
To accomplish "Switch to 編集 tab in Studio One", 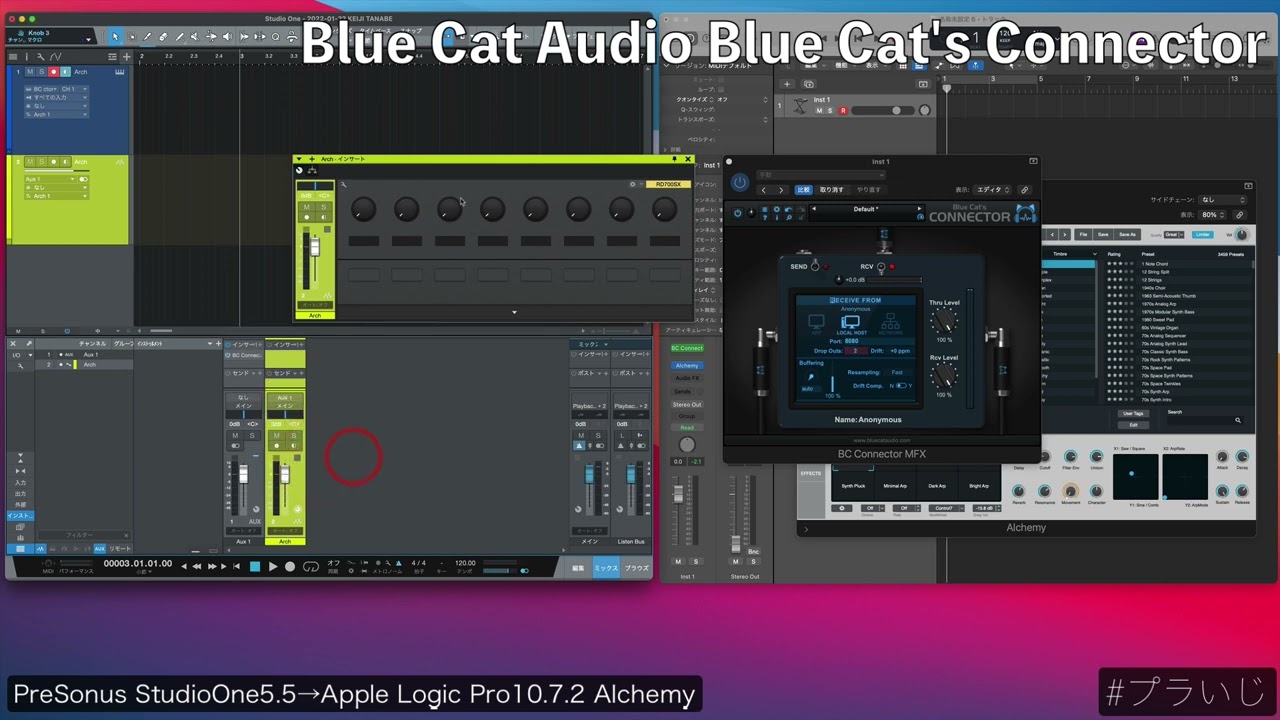I will click(x=578, y=568).
